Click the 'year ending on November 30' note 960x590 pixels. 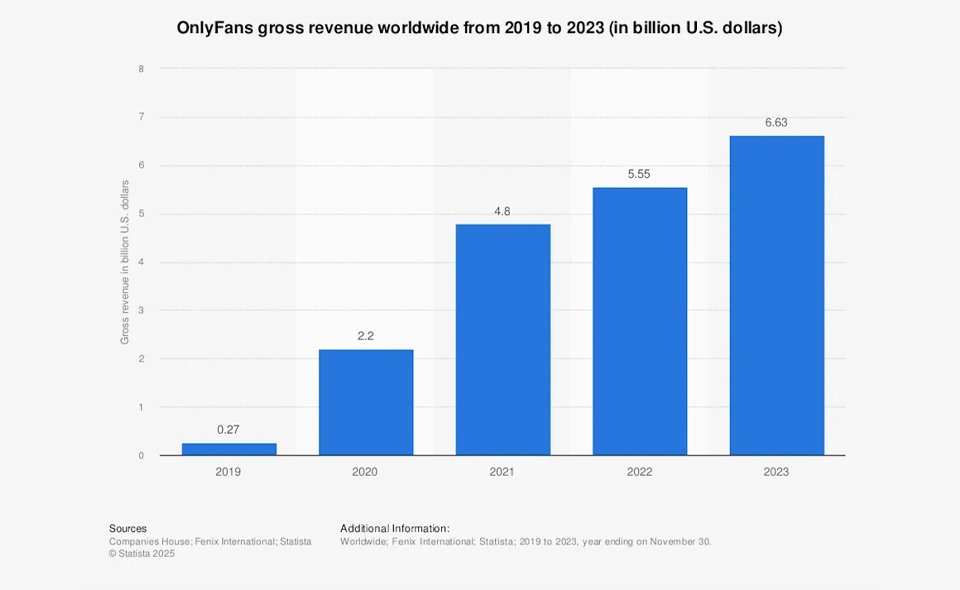pos(647,542)
